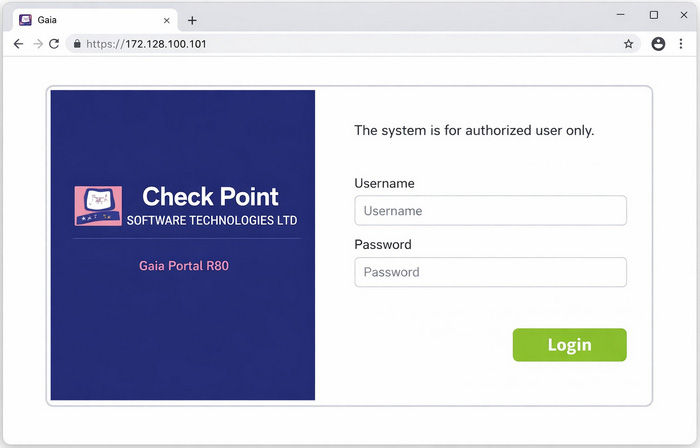Click the padlock icon in address bar
The image size is (700, 448).
click(77, 44)
